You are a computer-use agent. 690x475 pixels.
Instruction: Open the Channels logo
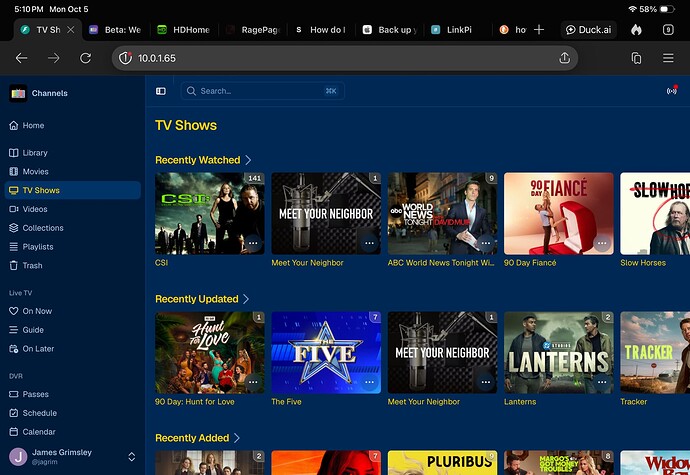18,93
